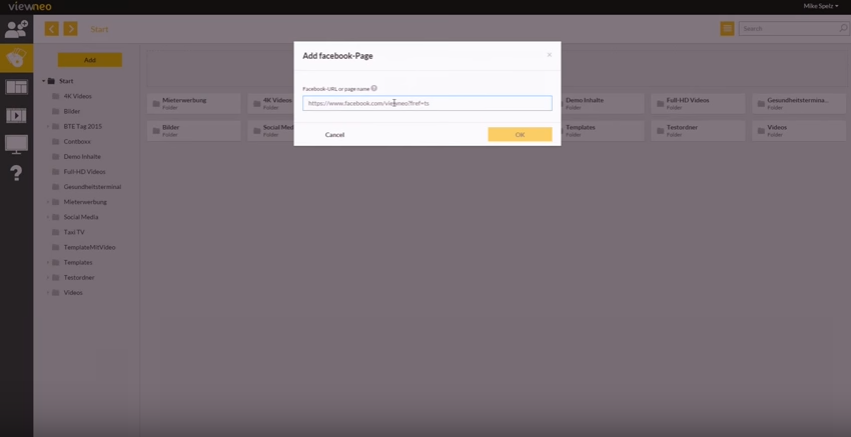Open the playlists film sidebar icon
The image size is (851, 437).
pyautogui.click(x=16, y=115)
